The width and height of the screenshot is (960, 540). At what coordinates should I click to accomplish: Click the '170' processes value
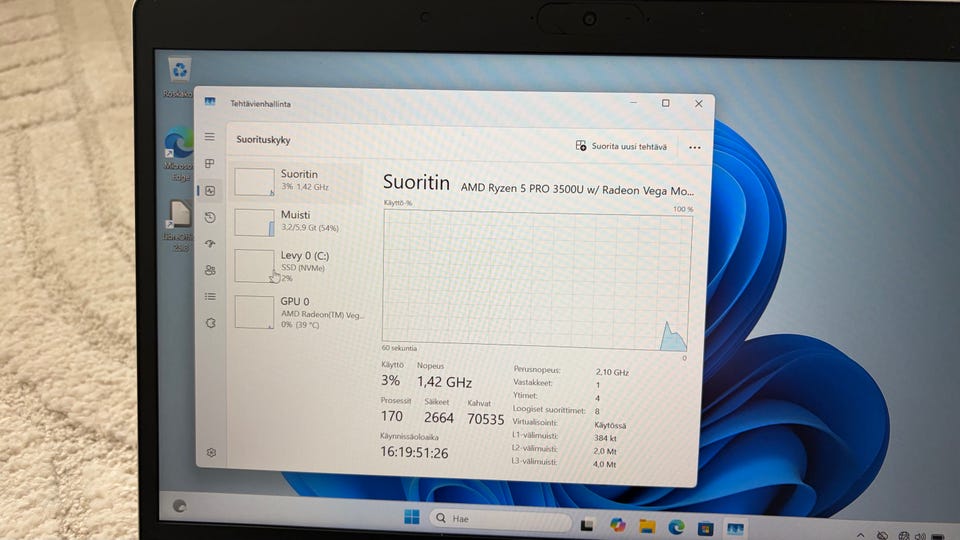[x=392, y=416]
